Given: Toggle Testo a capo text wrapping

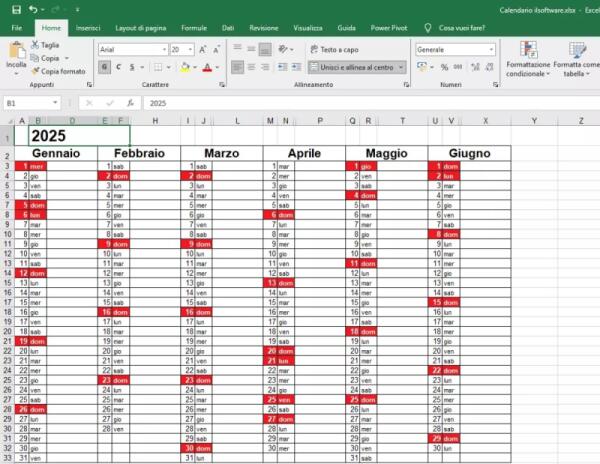Looking at the screenshot, I should (x=333, y=49).
